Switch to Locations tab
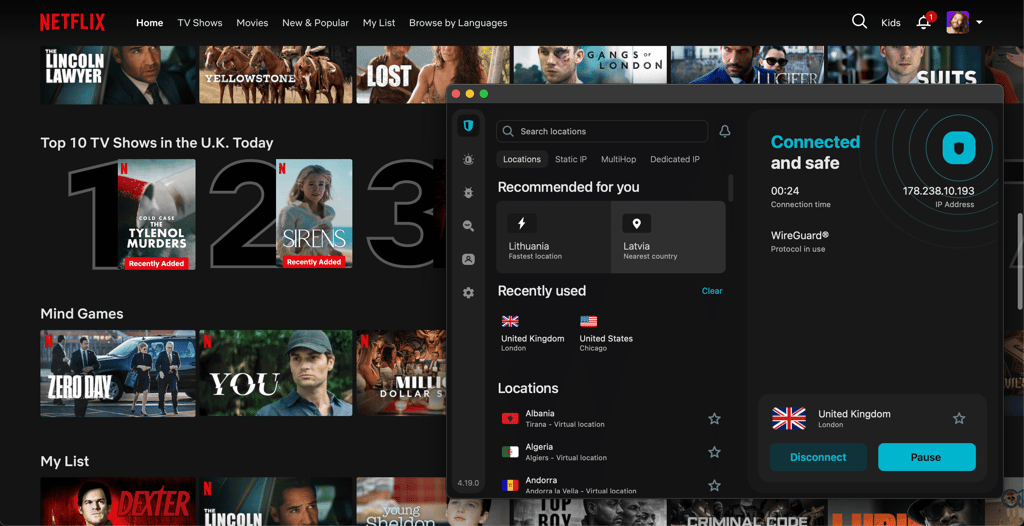 coord(522,159)
